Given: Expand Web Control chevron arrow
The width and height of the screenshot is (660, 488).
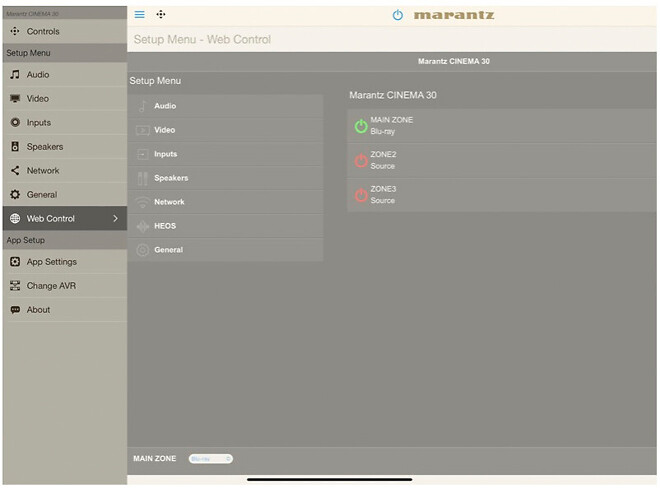Looking at the screenshot, I should click(x=115, y=219).
